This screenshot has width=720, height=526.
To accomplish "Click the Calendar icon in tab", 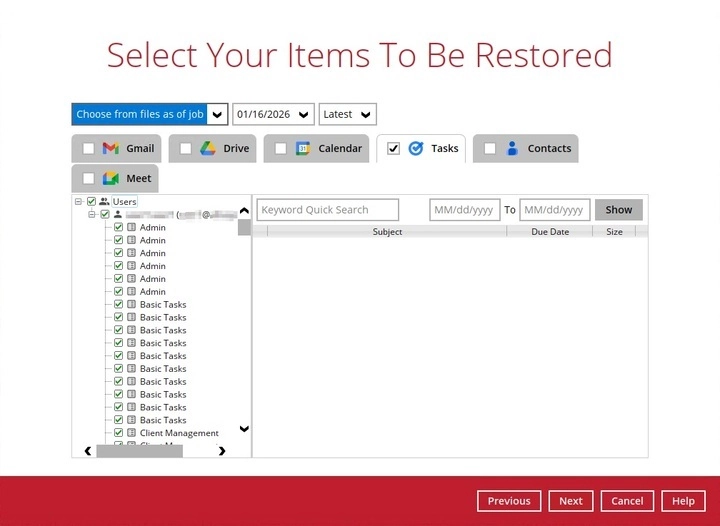I will (x=303, y=149).
